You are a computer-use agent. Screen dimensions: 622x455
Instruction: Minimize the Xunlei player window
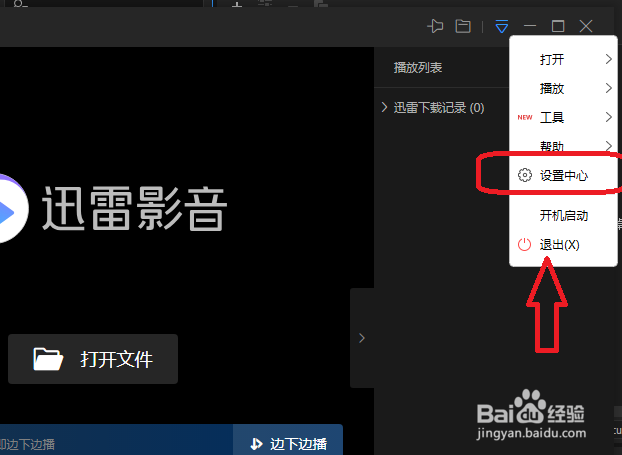[530, 26]
